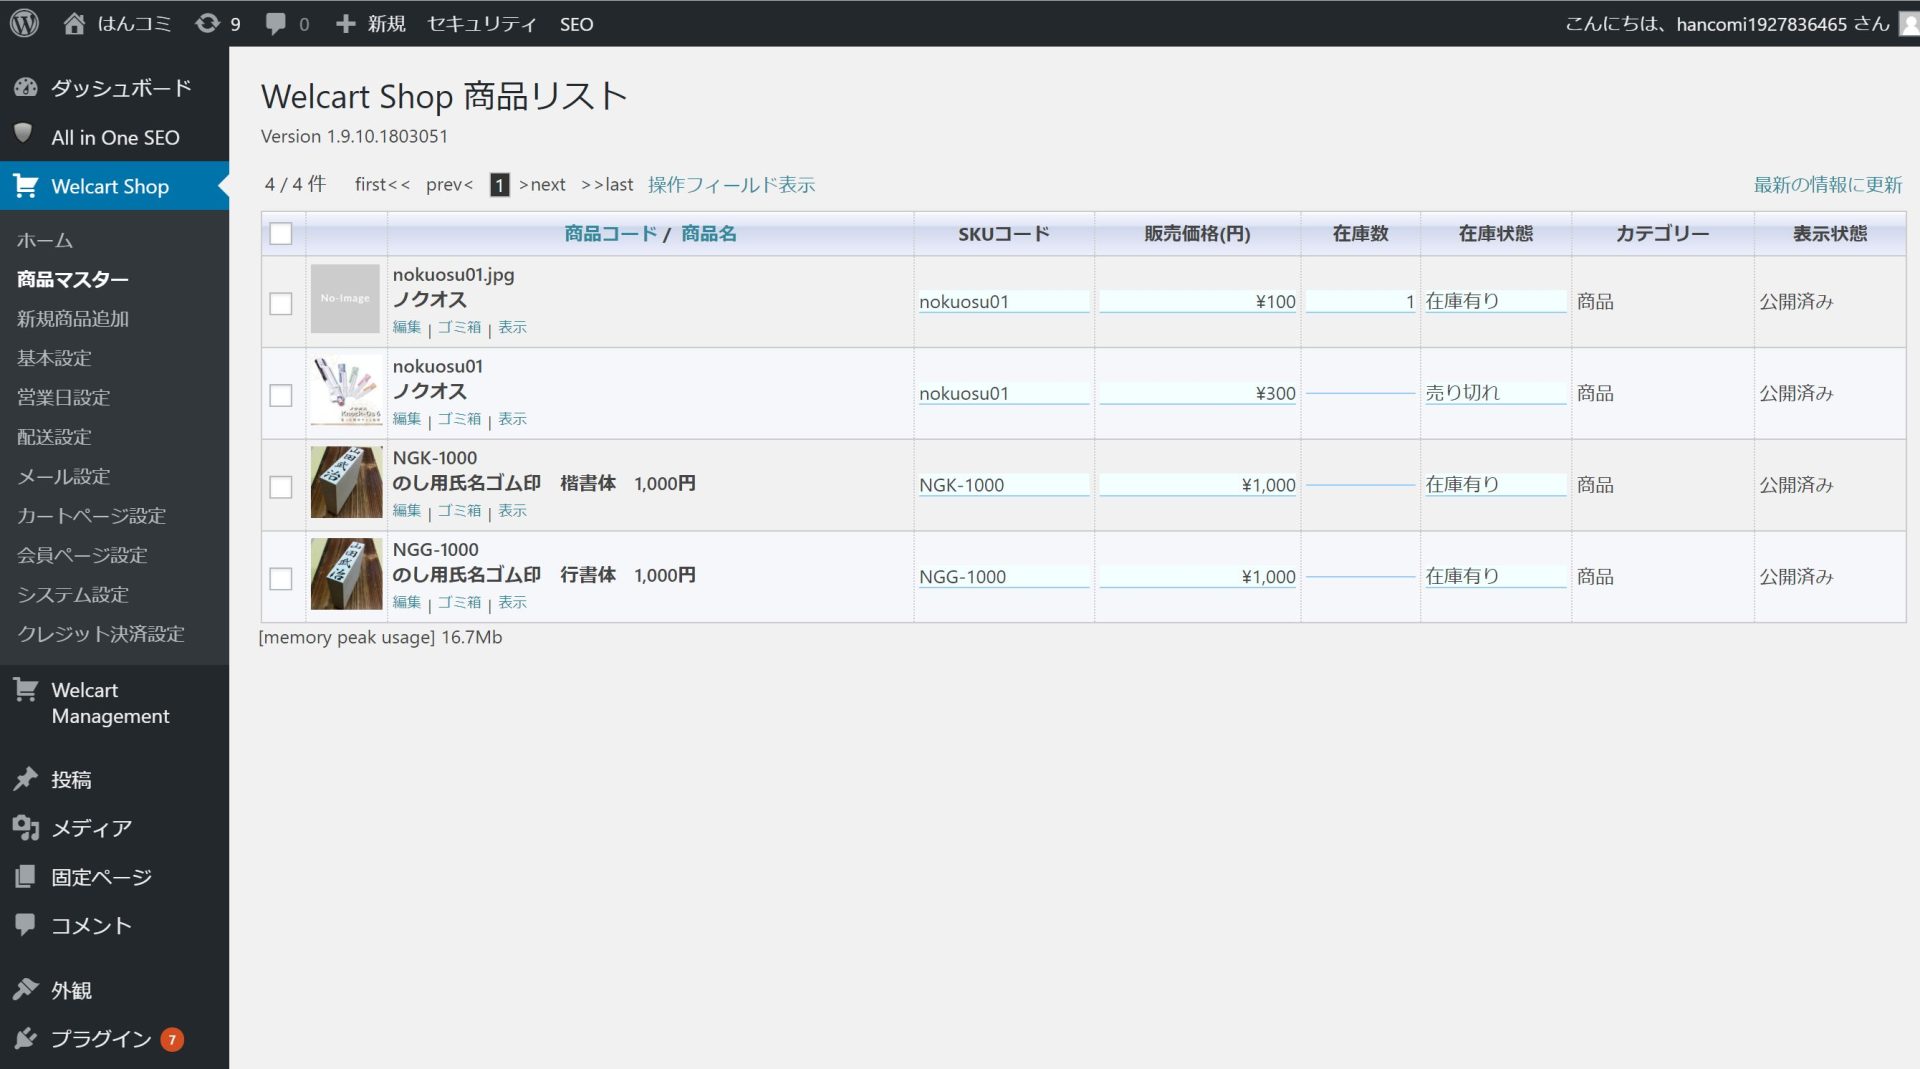Click the 固定ページ pages icon
The height and width of the screenshot is (1069, 1920).
[26, 876]
